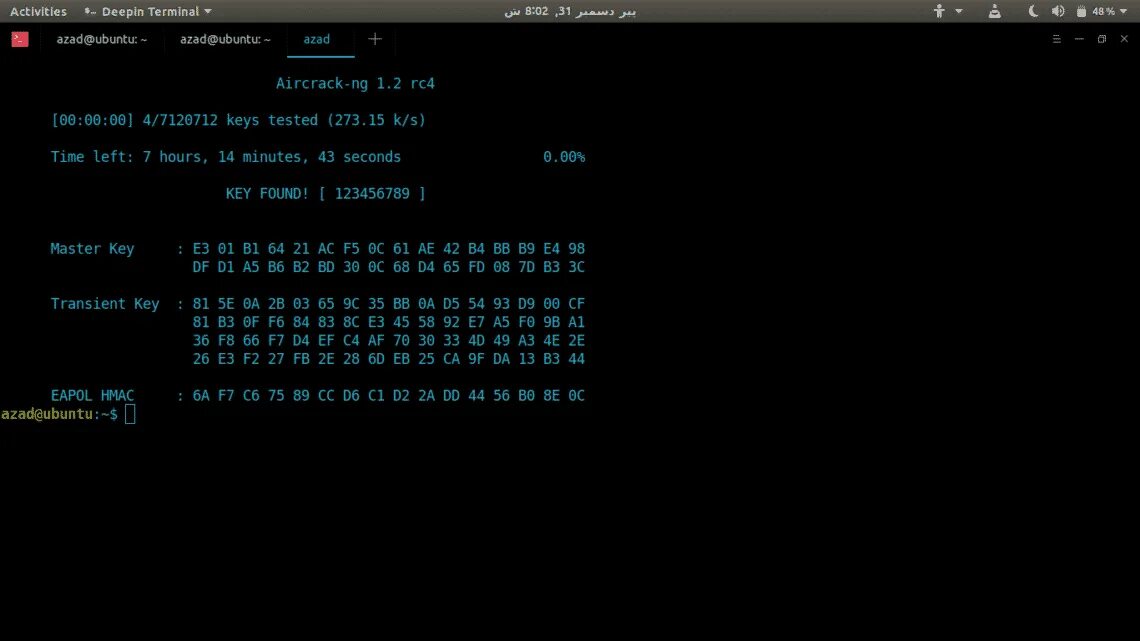Click the Master Key first hex row
This screenshot has height=641, width=1140.
coord(388,249)
